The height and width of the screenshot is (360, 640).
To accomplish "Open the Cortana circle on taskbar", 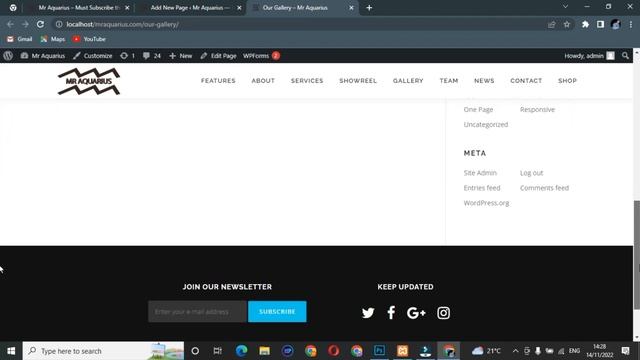I will point(195,351).
